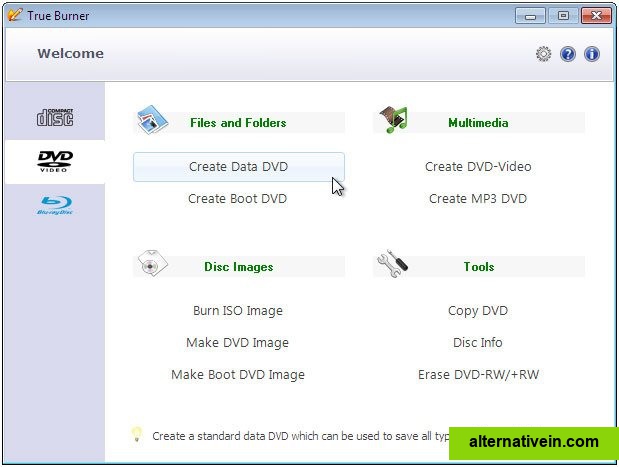The image size is (619, 467).
Task: Open settings via the gear icon
Action: [x=544, y=54]
